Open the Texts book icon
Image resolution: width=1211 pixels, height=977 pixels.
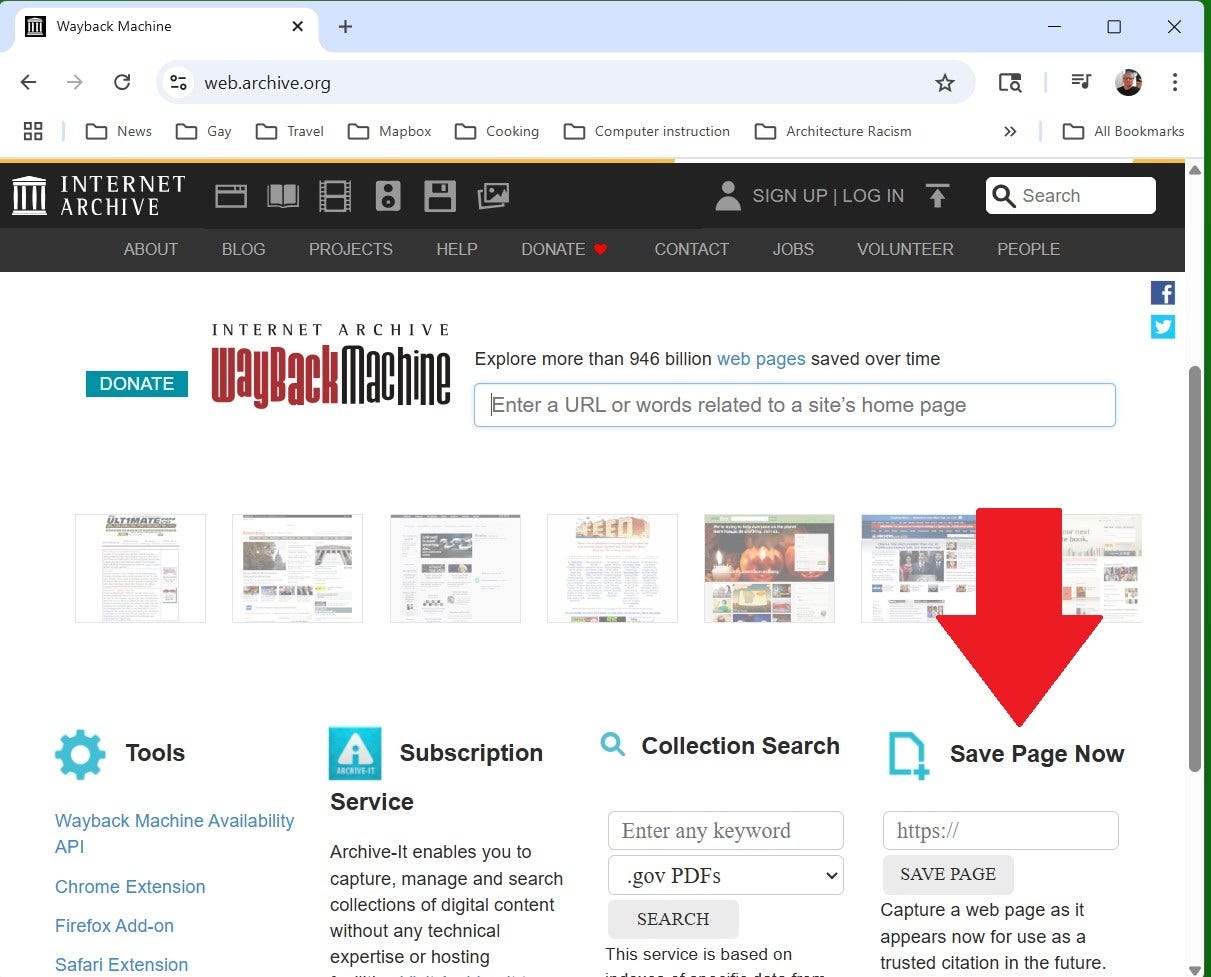[x=283, y=196]
